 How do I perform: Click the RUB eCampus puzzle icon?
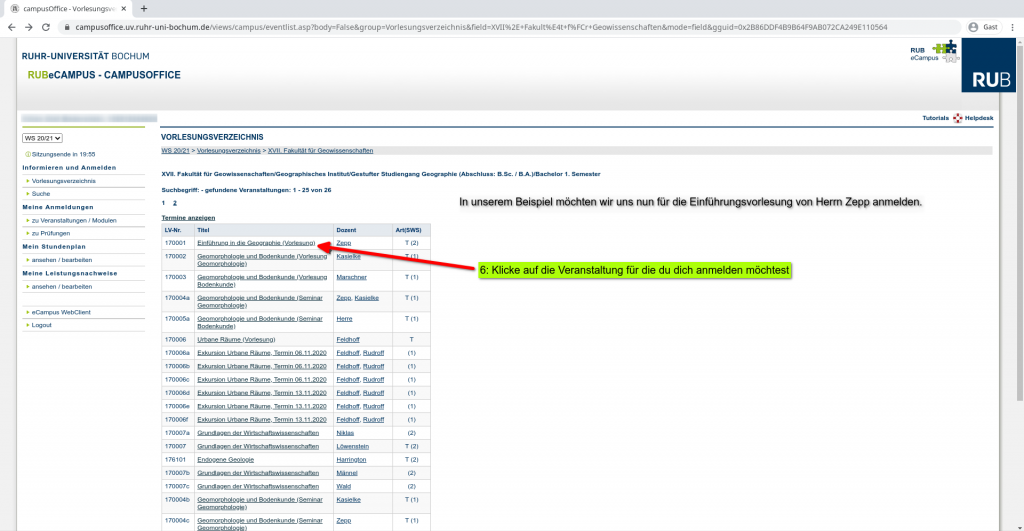(943, 49)
